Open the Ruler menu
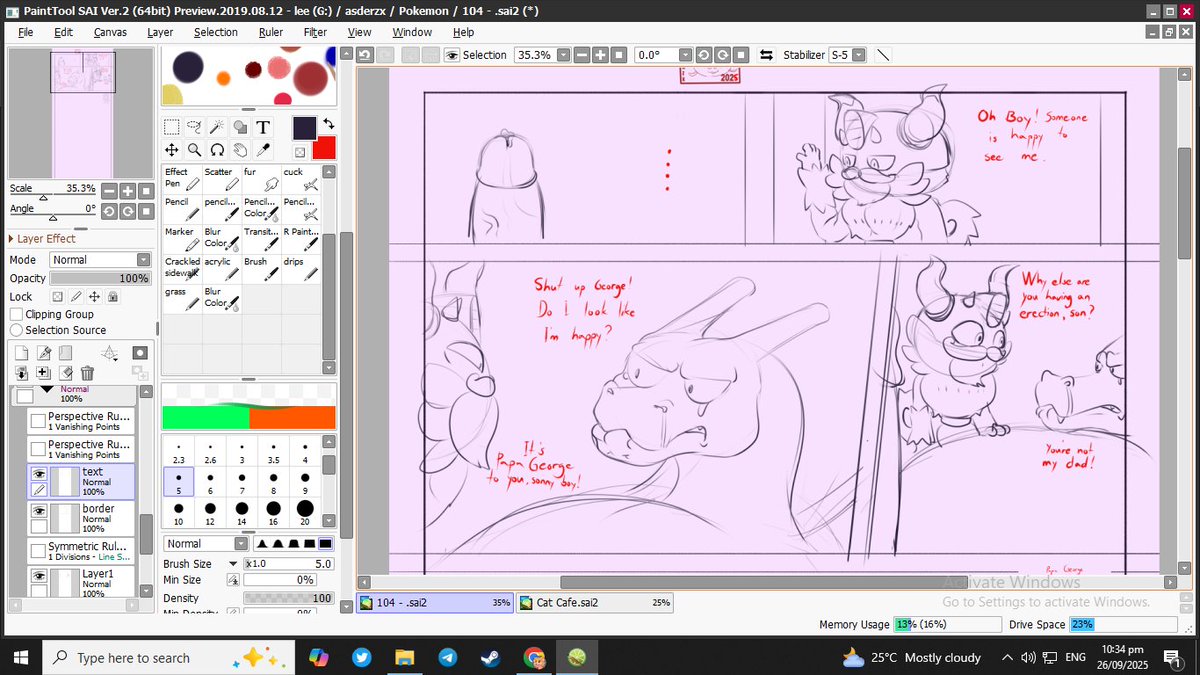1200x675 pixels. click(x=270, y=32)
